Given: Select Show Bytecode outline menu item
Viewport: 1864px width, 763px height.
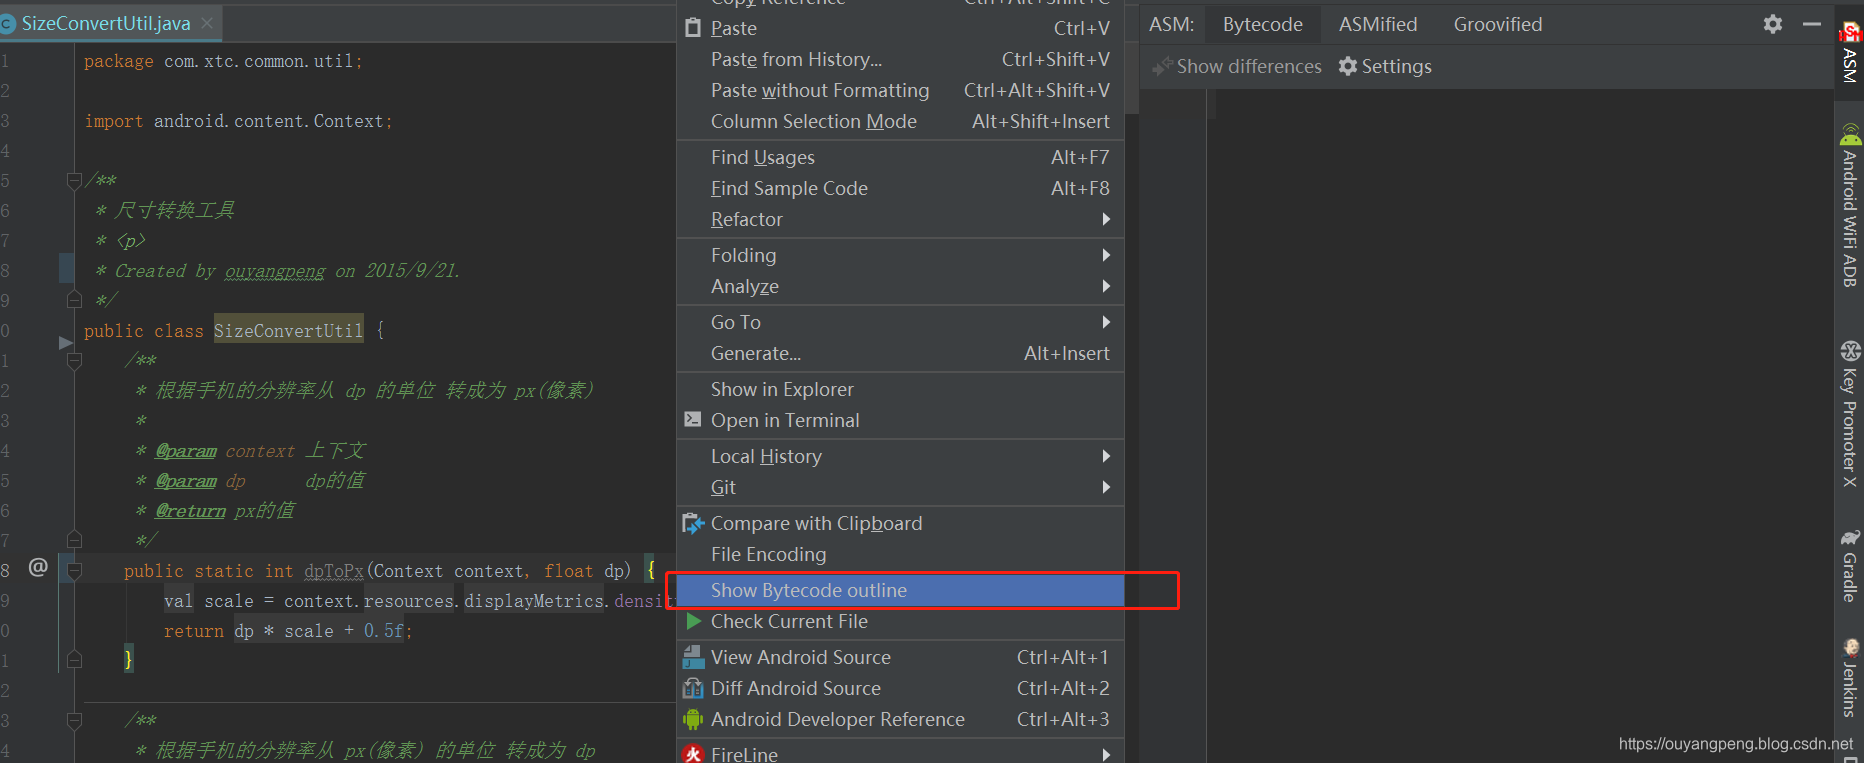Looking at the screenshot, I should click(x=900, y=590).
